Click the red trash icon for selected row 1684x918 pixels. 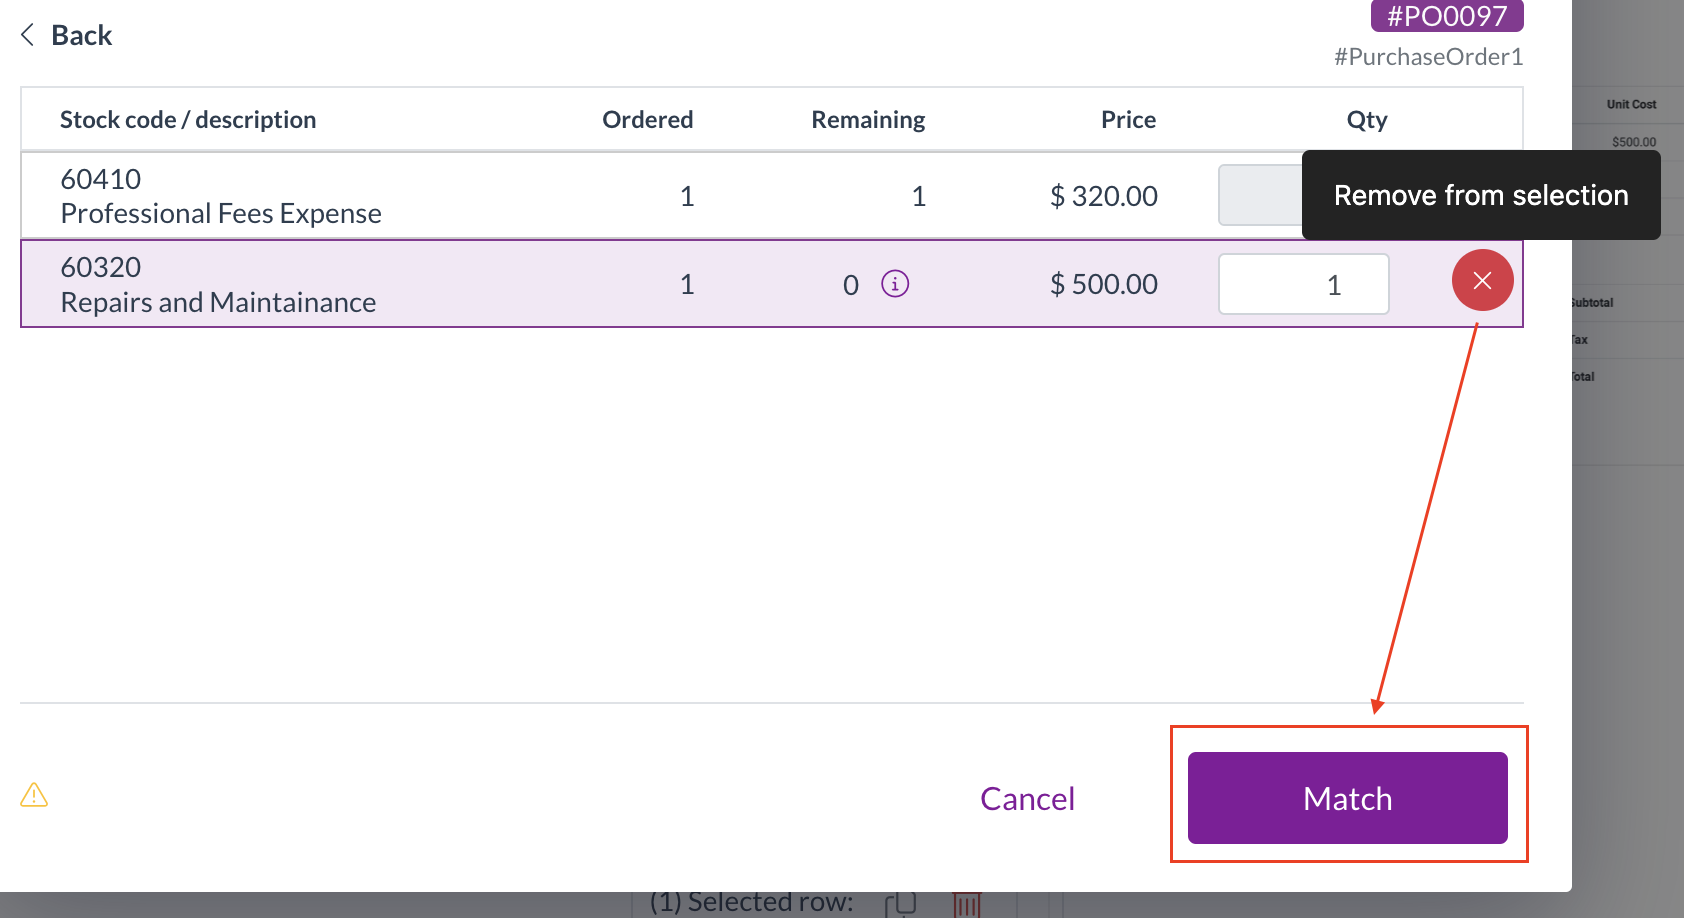pyautogui.click(x=966, y=904)
